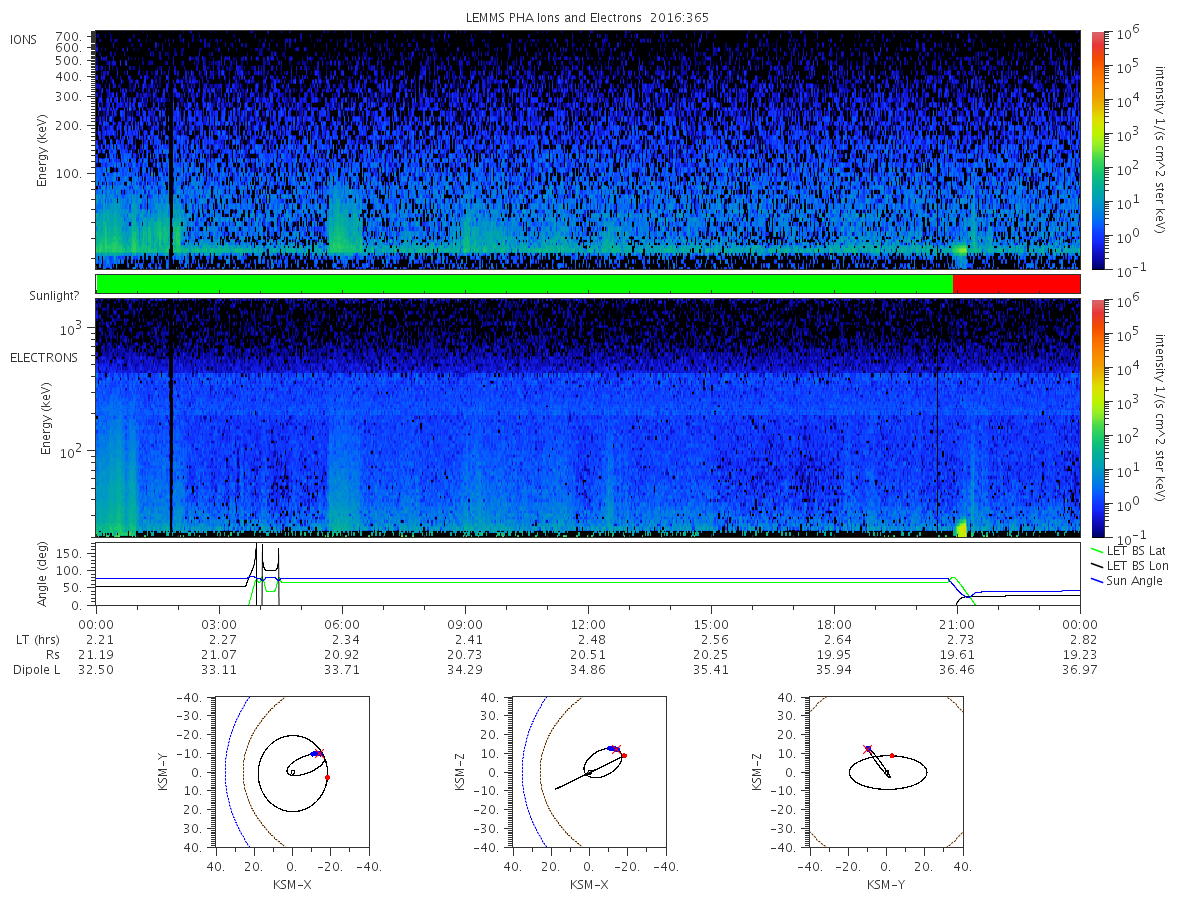The height and width of the screenshot is (900, 1200).
Task: Click the electrons 'Energy (keV)' axis label
Action: coord(46,417)
